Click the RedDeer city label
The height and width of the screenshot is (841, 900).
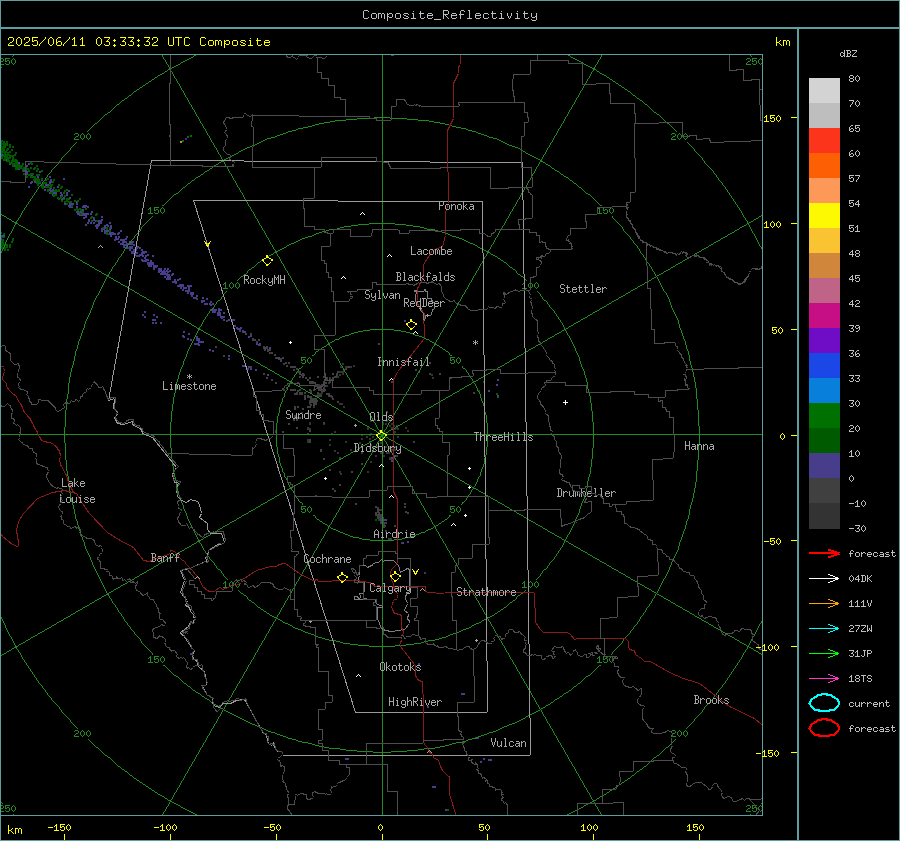[x=424, y=303]
